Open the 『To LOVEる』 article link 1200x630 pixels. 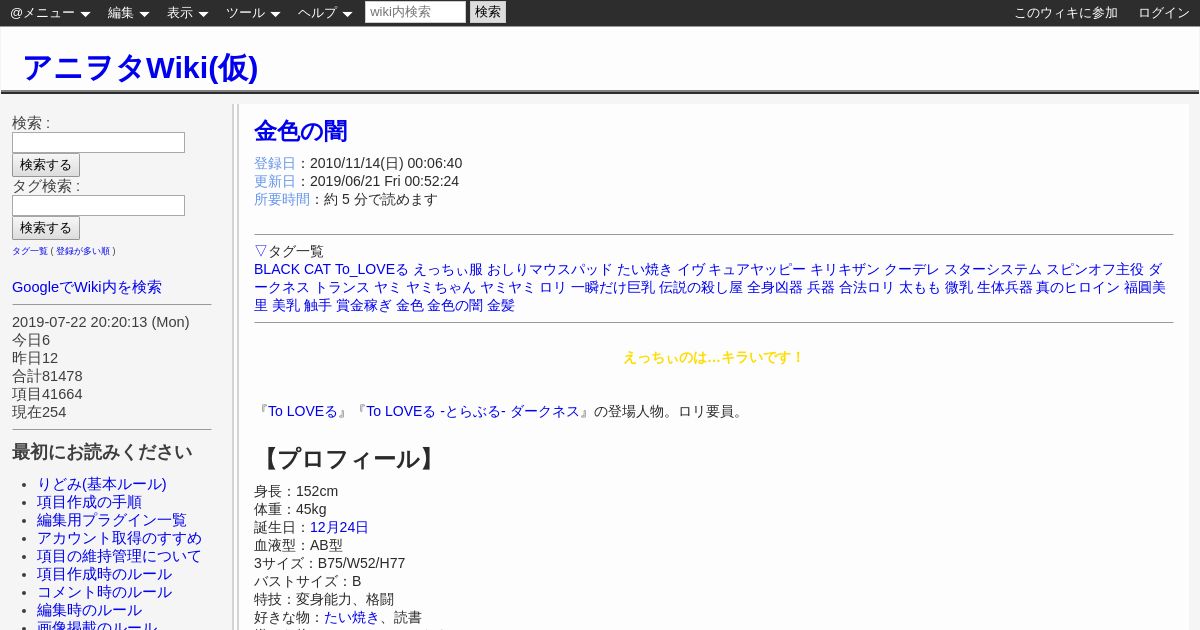coord(303,411)
